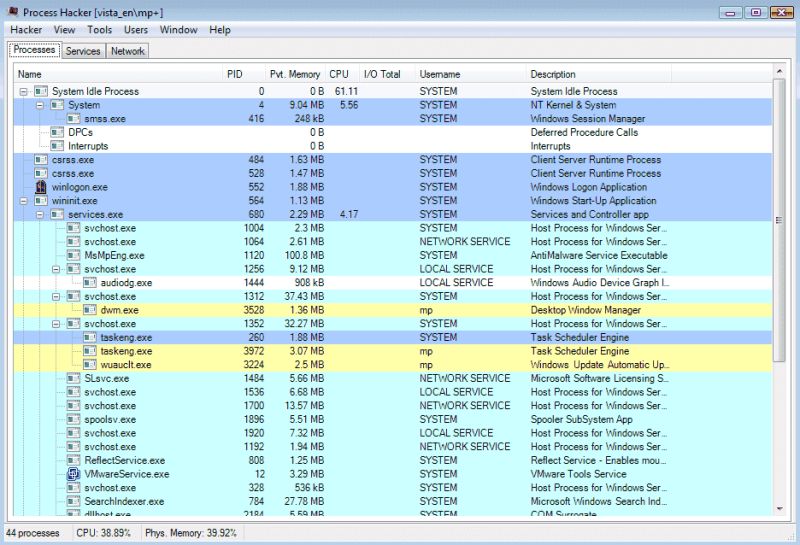Open the Hacker menu
Image resolution: width=800 pixels, height=545 pixels.
pyautogui.click(x=26, y=30)
